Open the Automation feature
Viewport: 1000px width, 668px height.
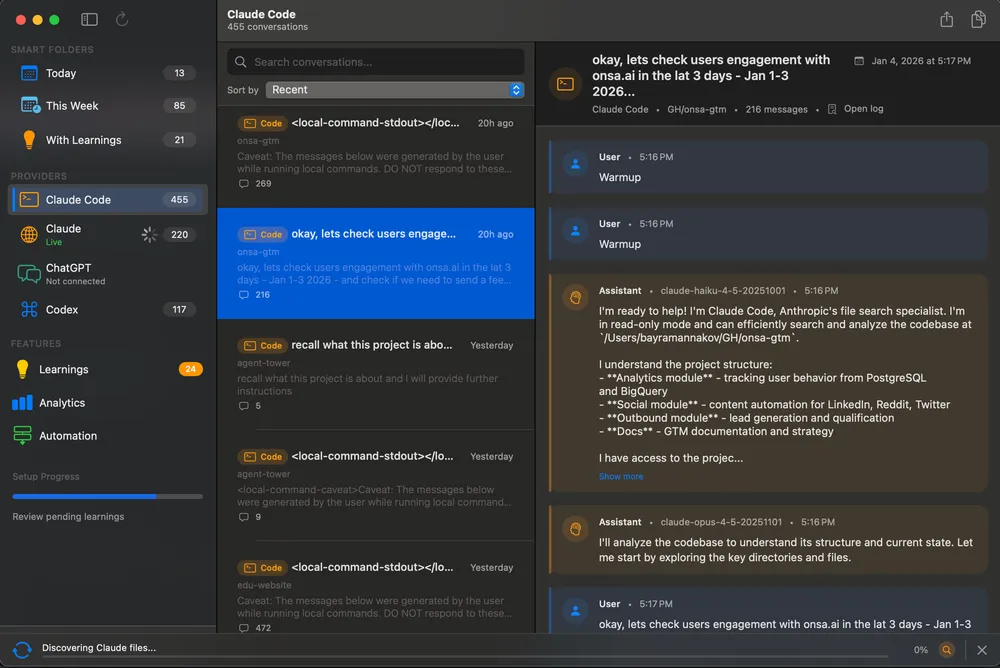click(107, 436)
